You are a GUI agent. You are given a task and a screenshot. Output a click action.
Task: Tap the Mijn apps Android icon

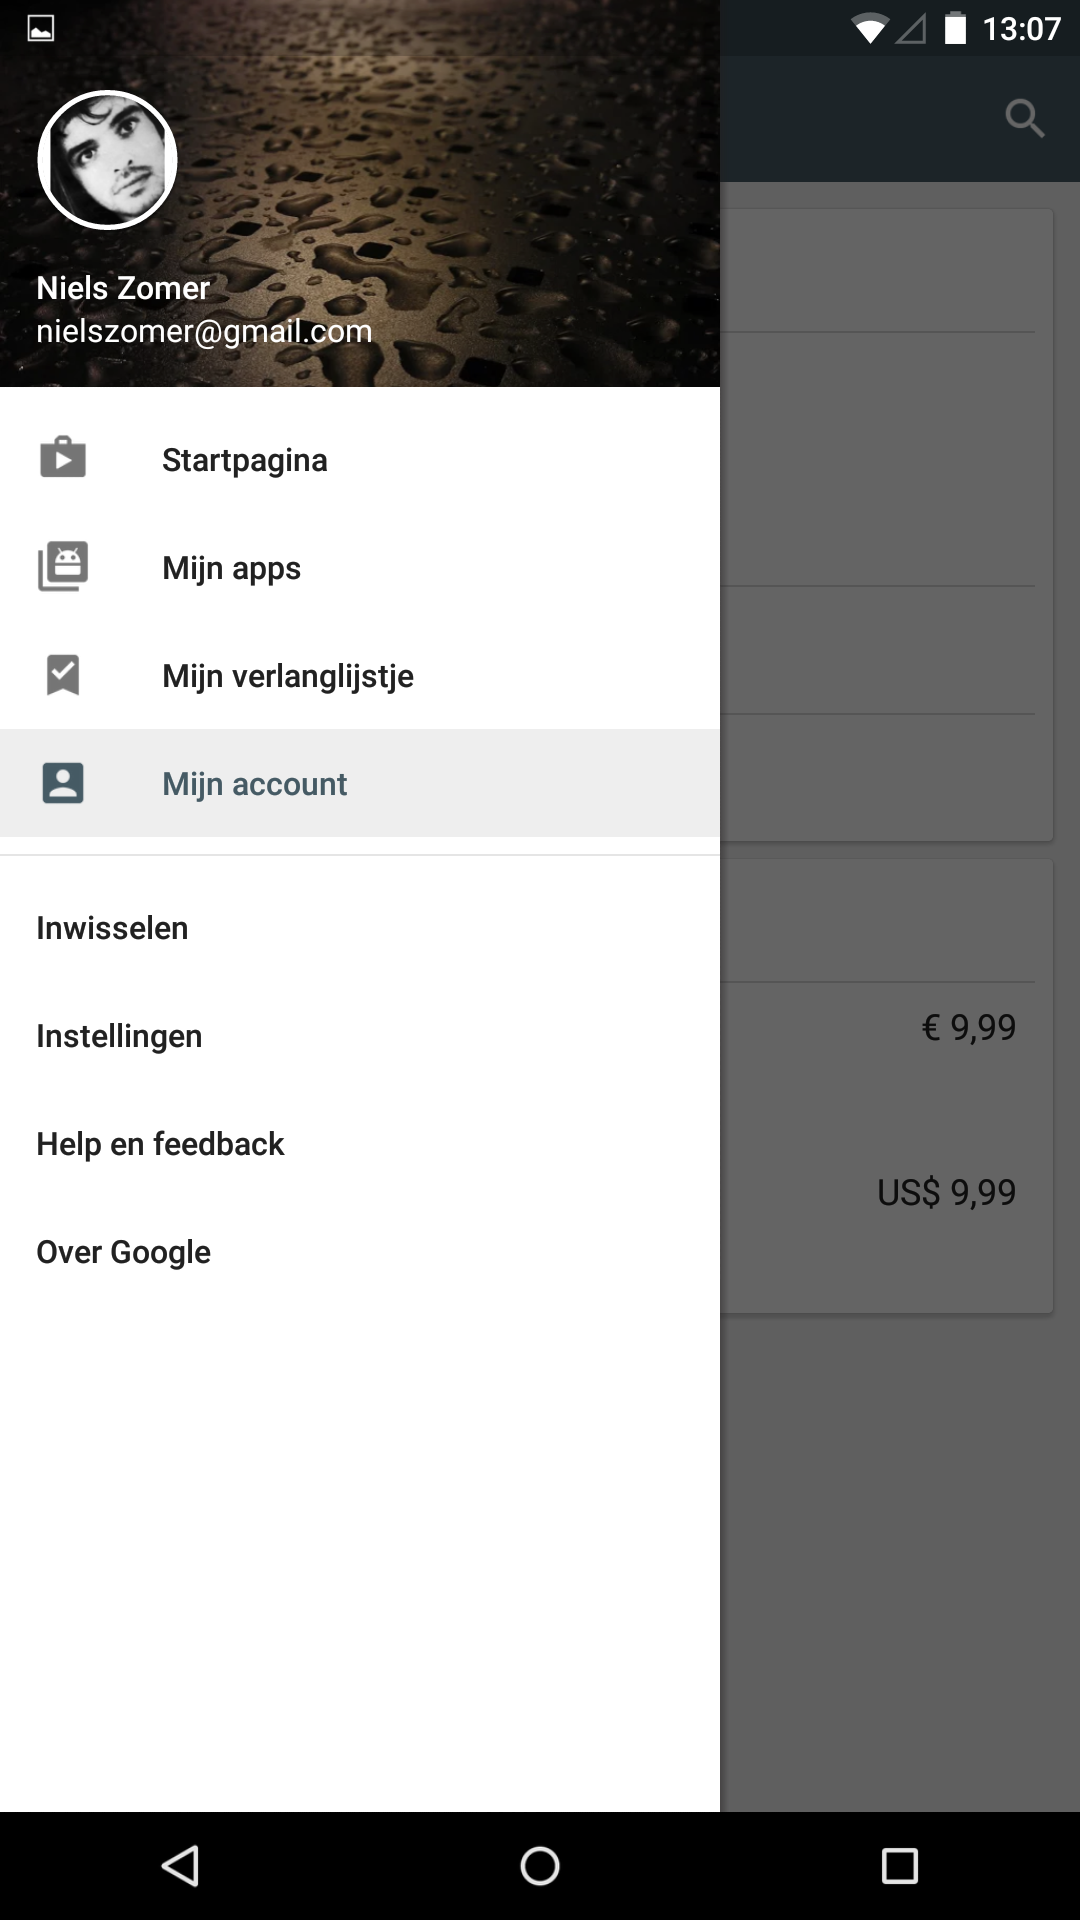[63, 567]
